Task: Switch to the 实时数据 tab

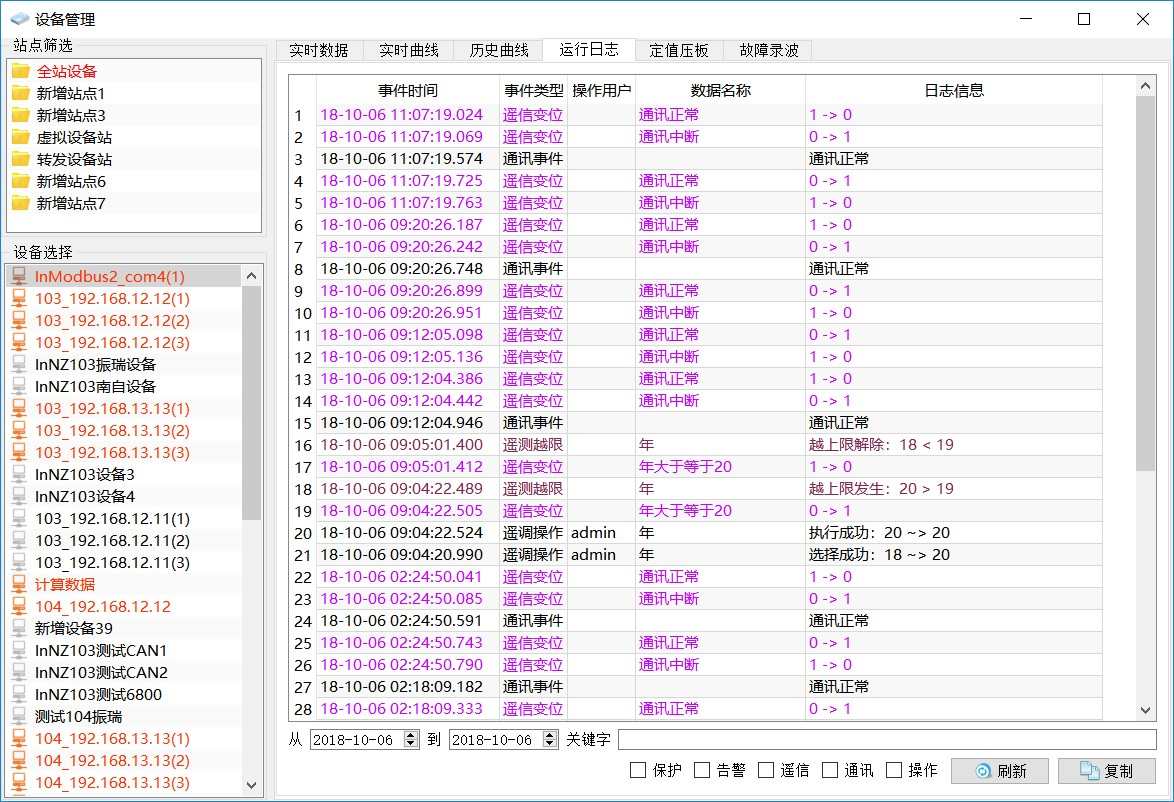Action: [319, 50]
